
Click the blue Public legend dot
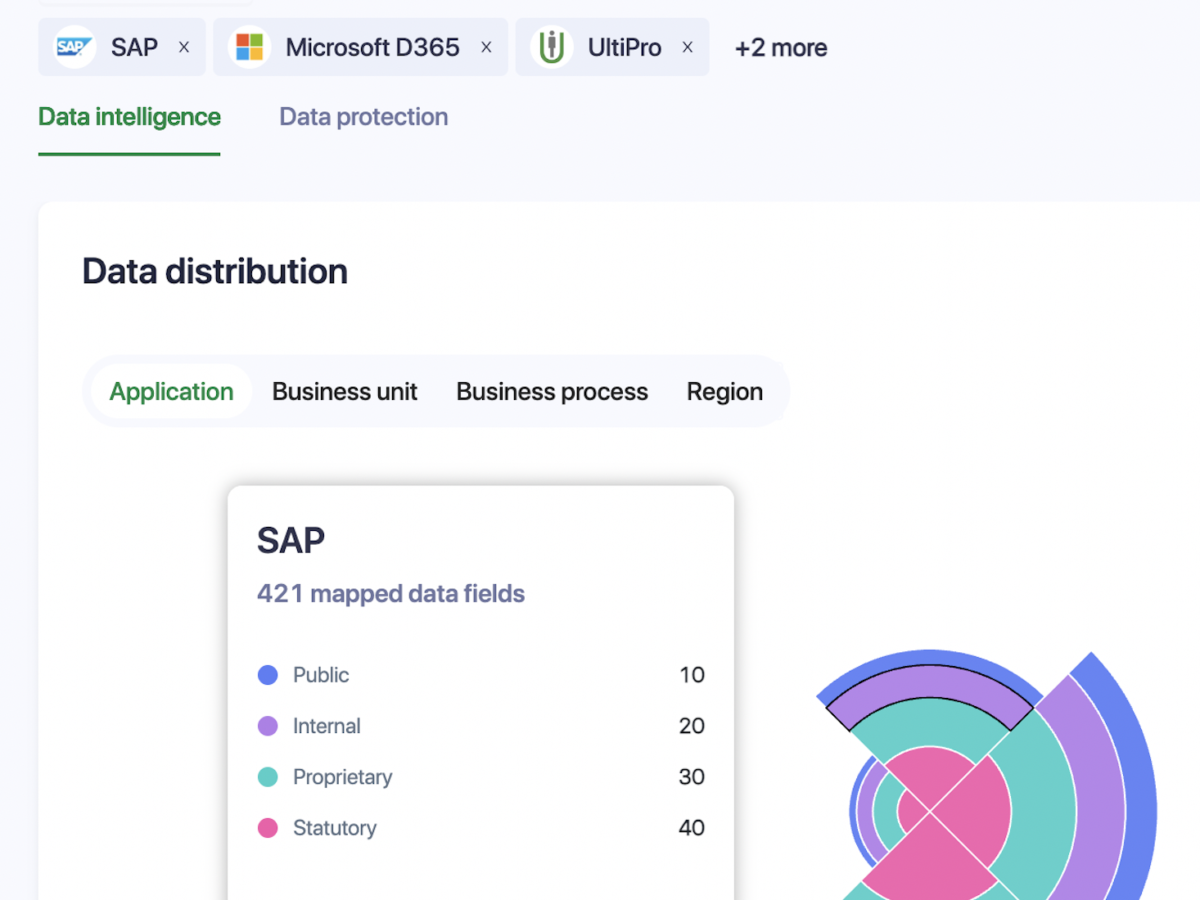click(x=268, y=675)
